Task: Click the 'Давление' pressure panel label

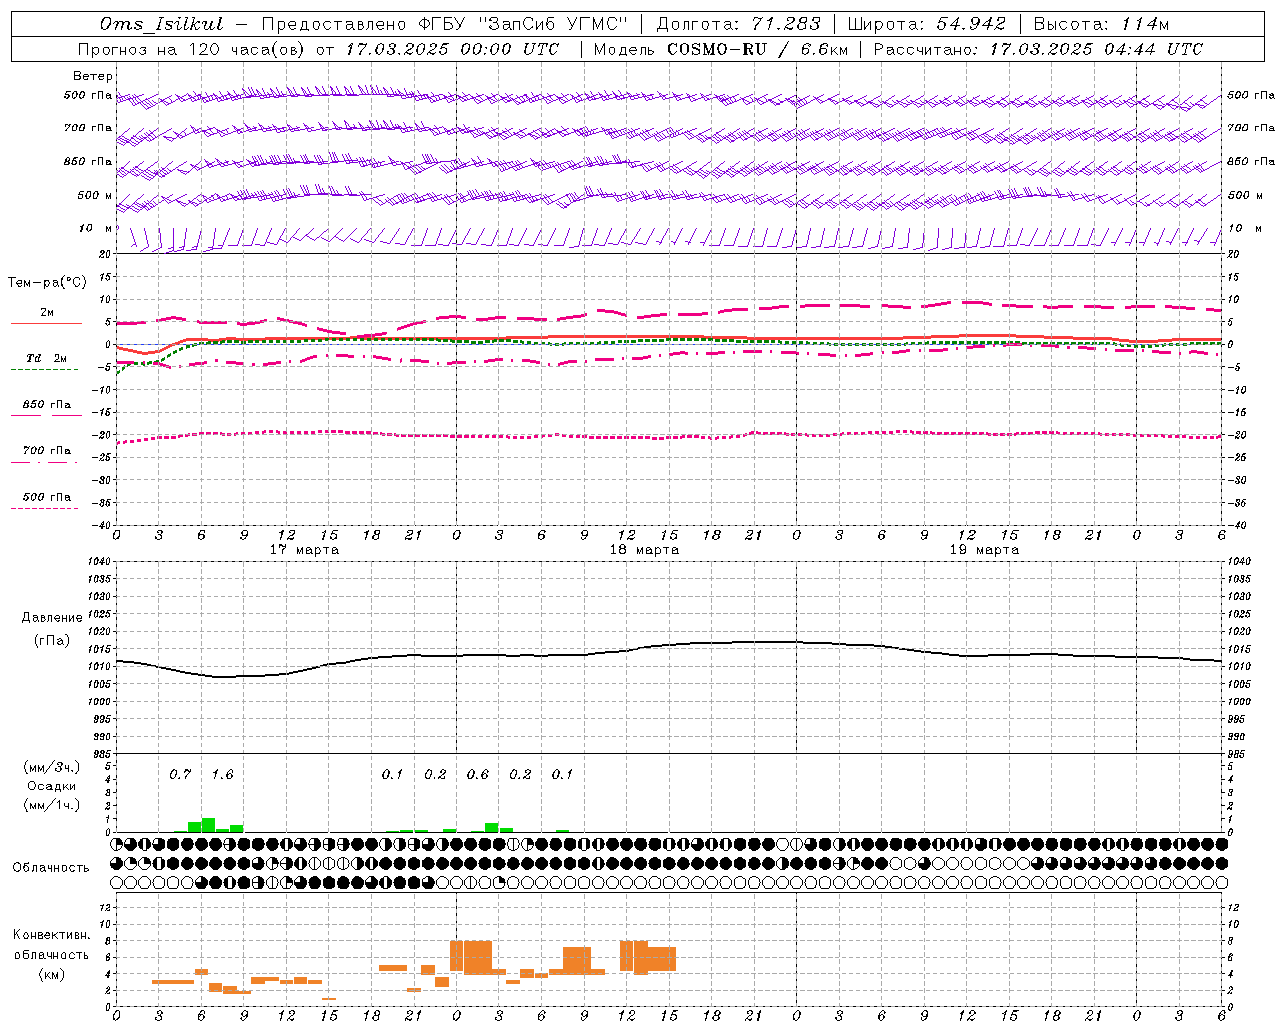Action: [52, 618]
